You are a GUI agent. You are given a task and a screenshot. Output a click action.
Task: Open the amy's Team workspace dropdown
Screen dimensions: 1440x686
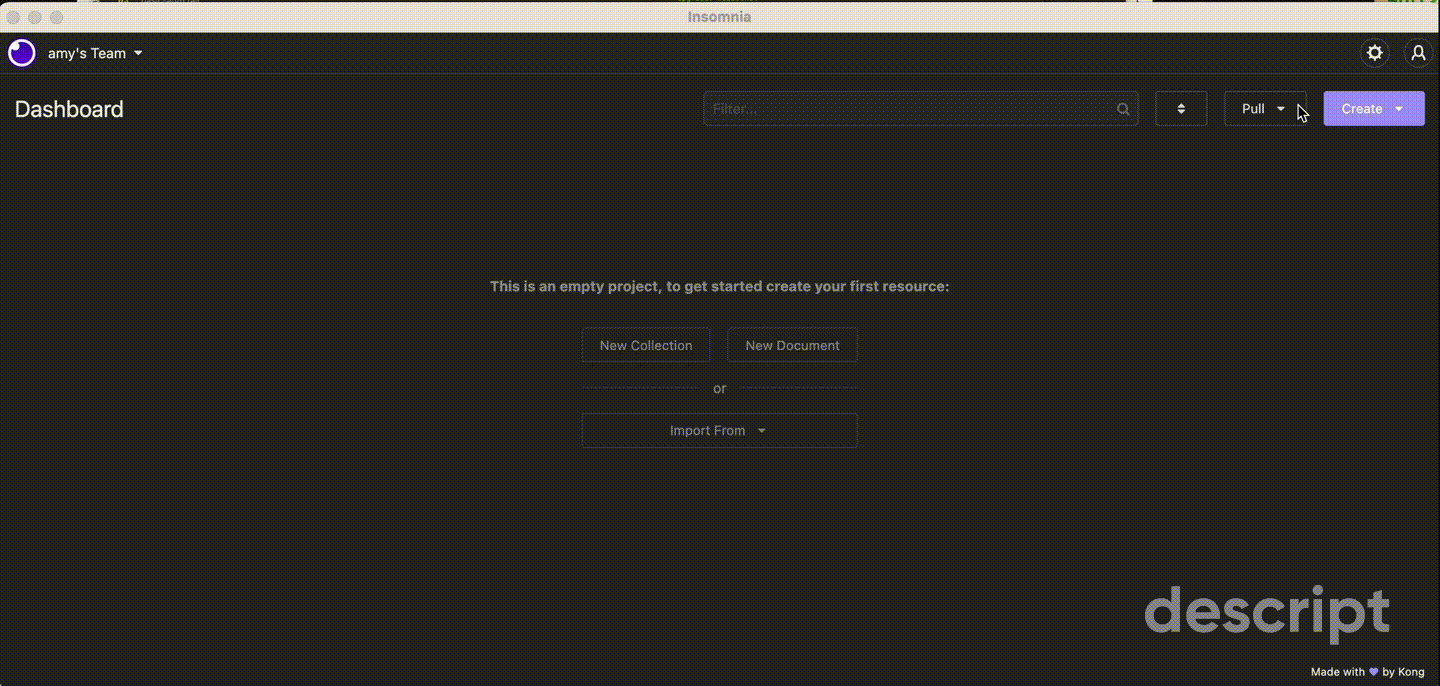(95, 53)
